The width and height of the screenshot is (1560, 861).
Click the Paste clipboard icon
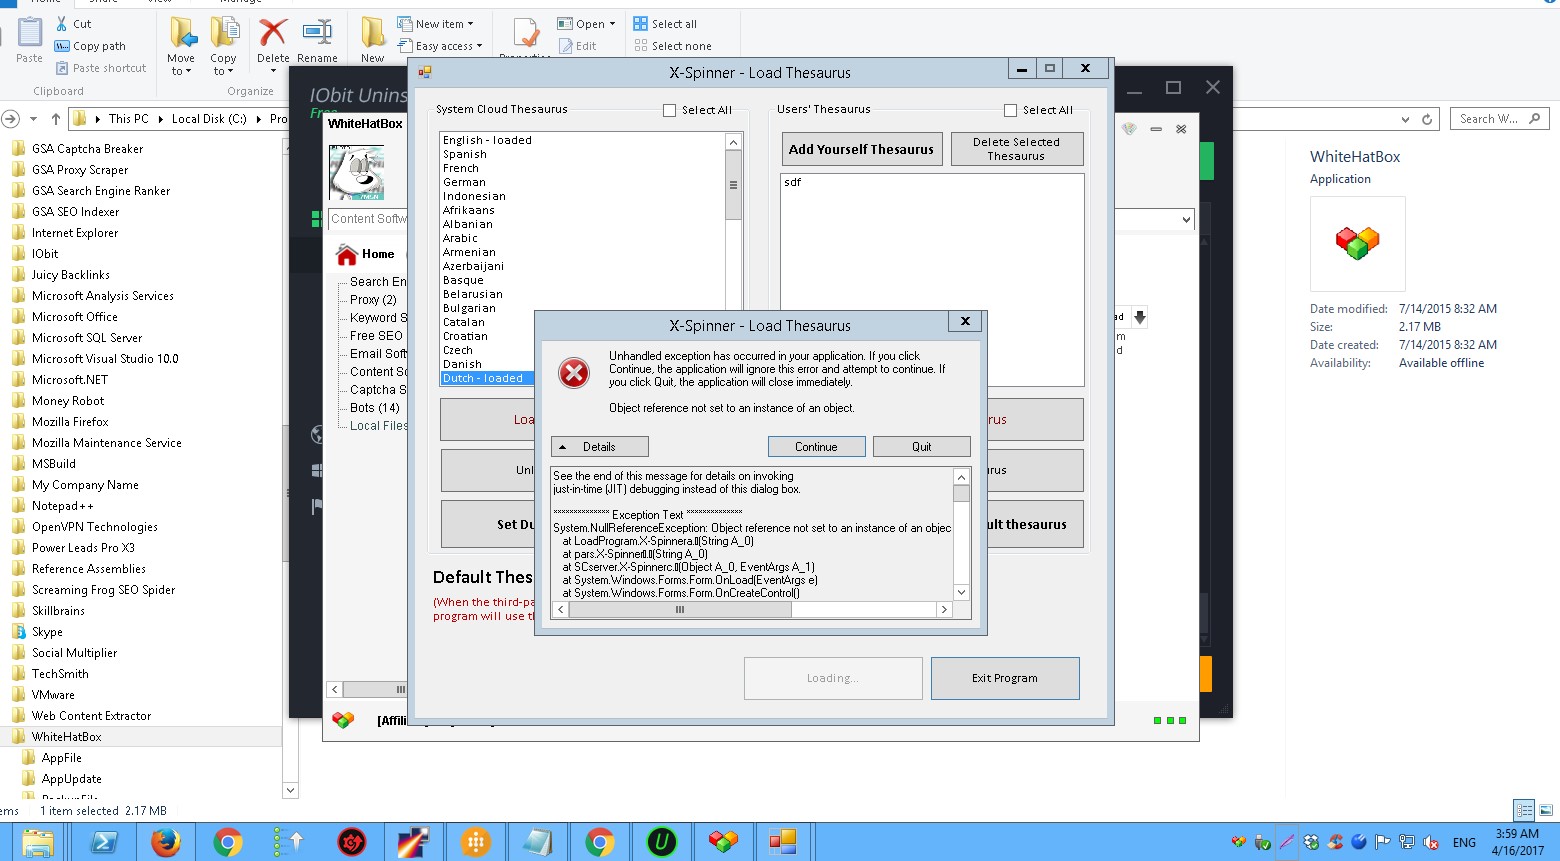30,35
